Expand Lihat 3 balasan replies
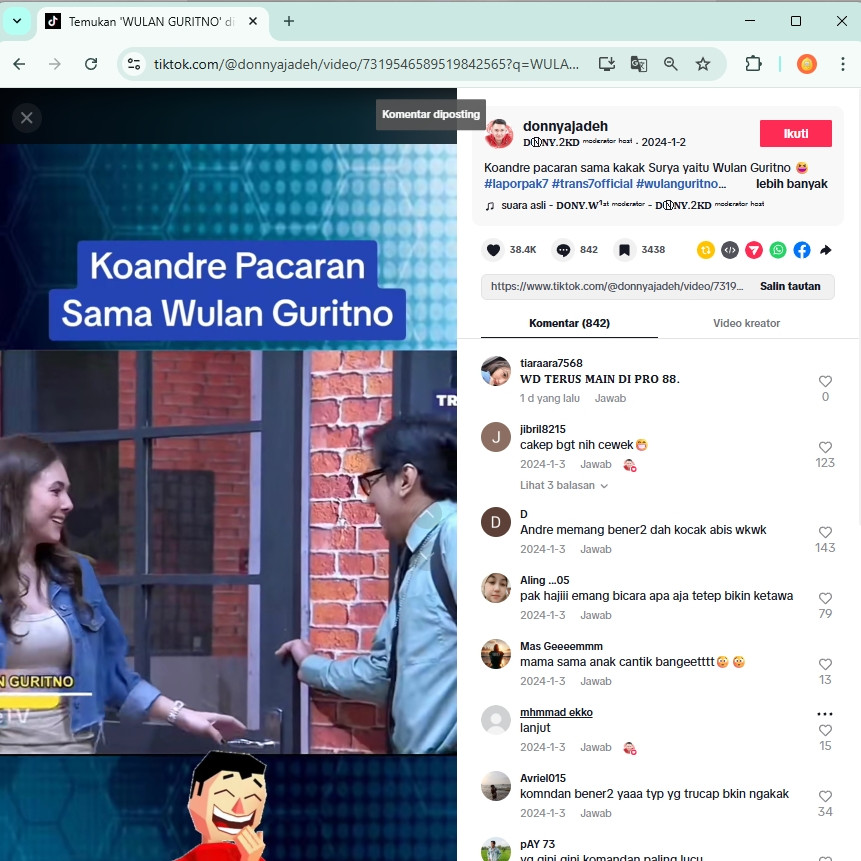 tap(564, 485)
